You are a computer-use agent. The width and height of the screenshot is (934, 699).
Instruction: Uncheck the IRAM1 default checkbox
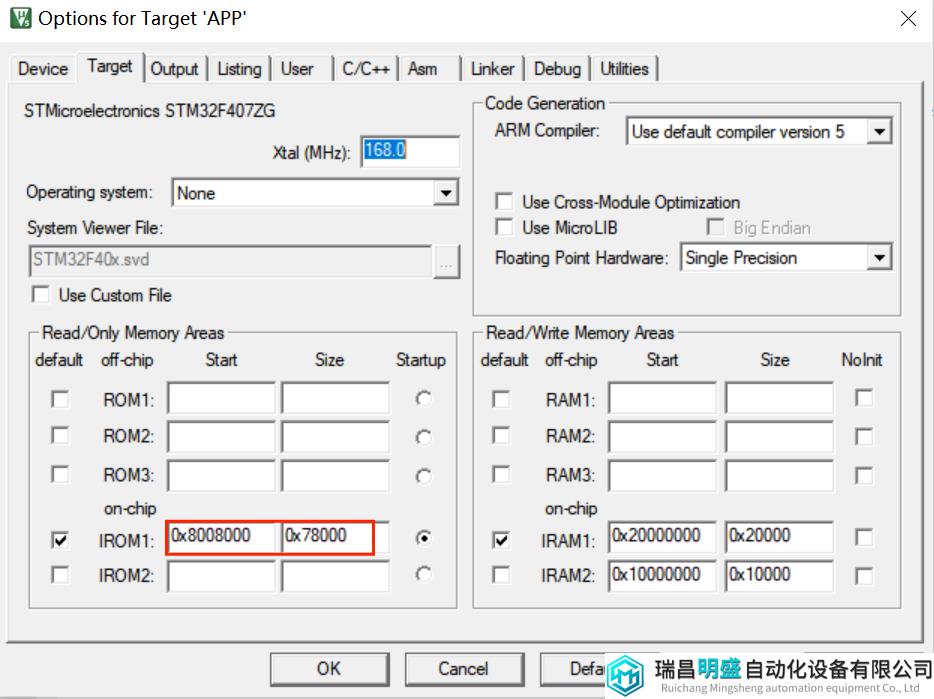click(501, 540)
